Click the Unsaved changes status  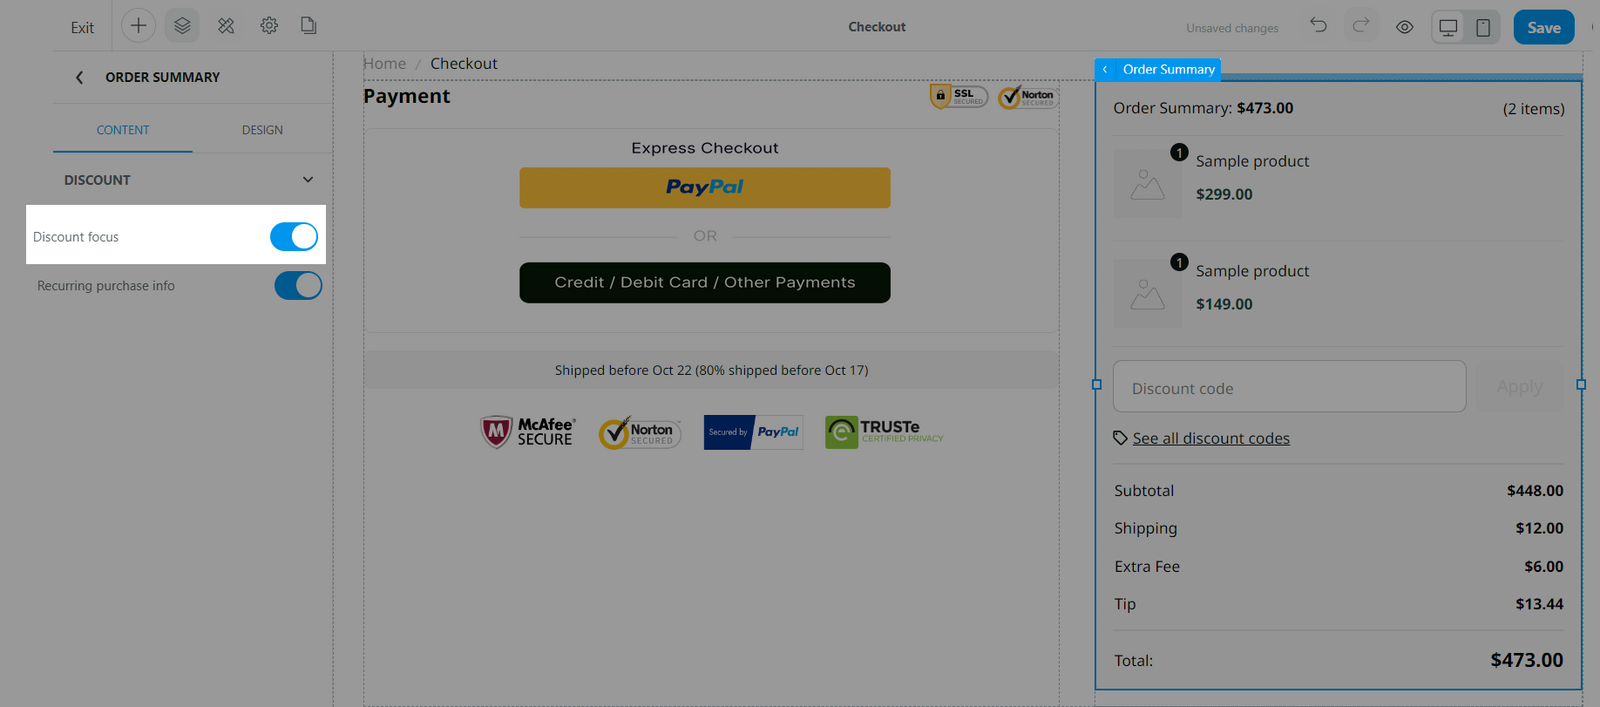(x=1232, y=28)
